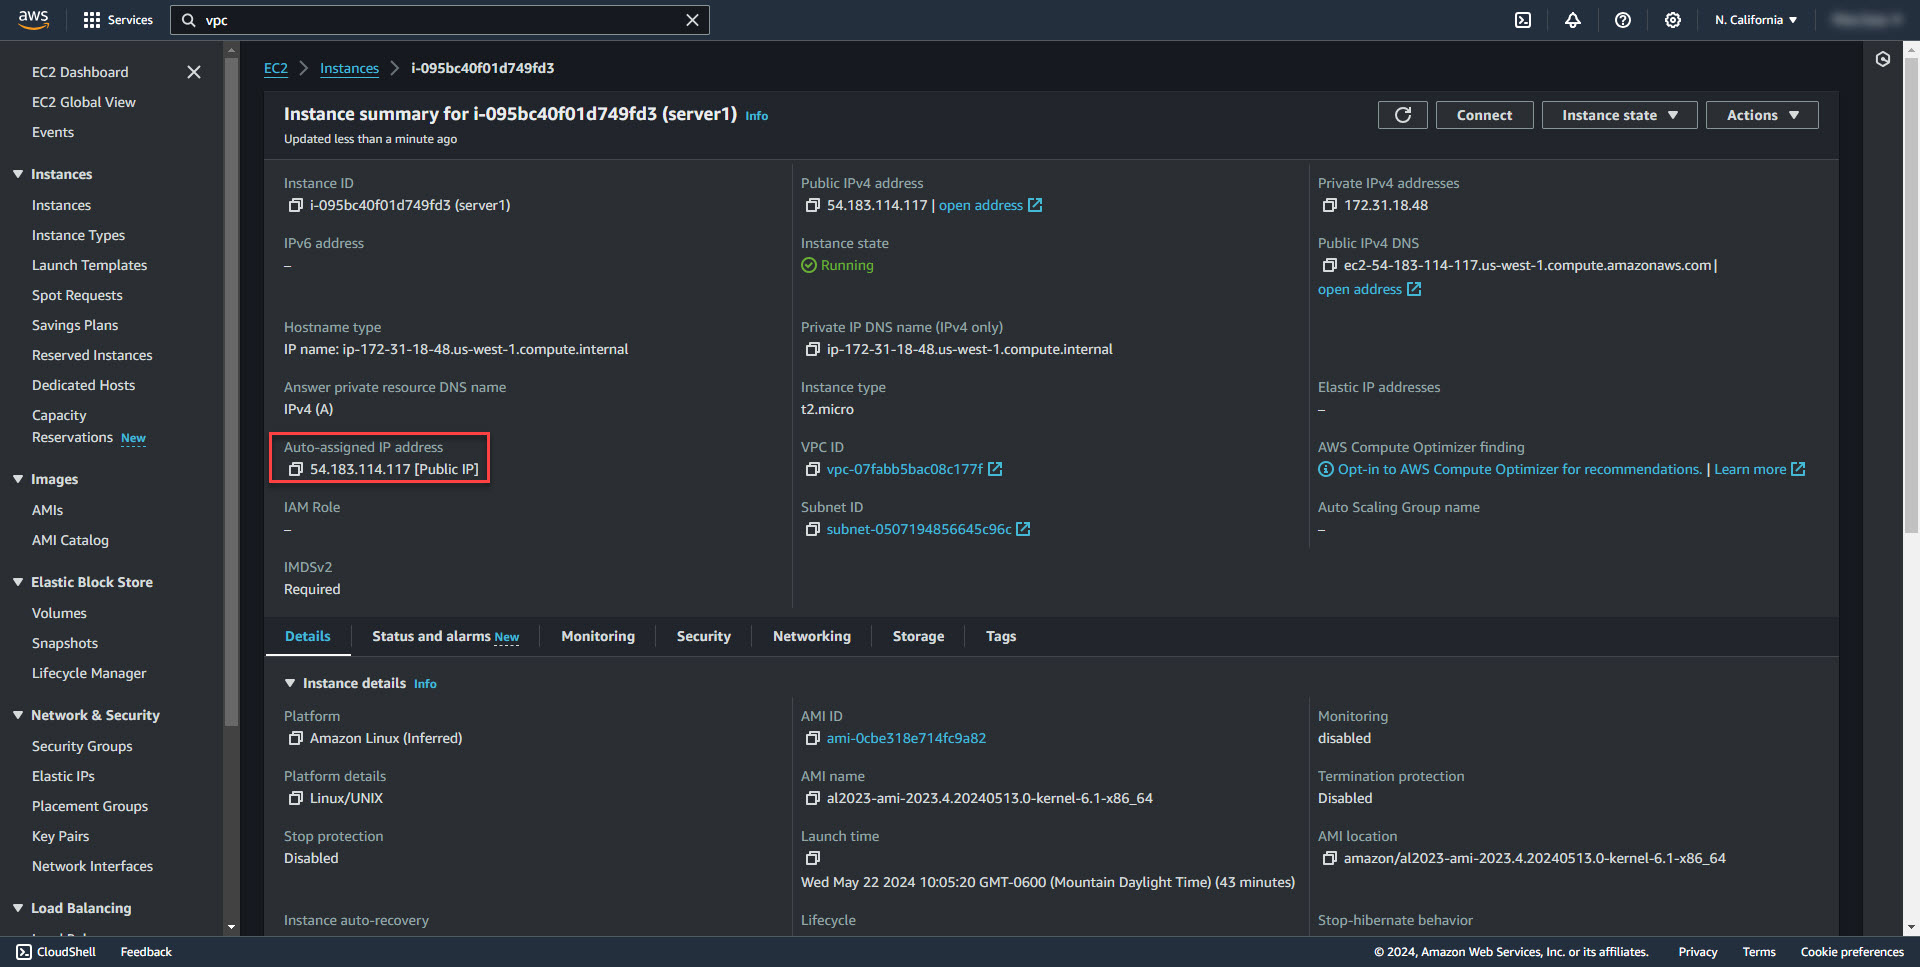Click the Connect button

click(1484, 115)
